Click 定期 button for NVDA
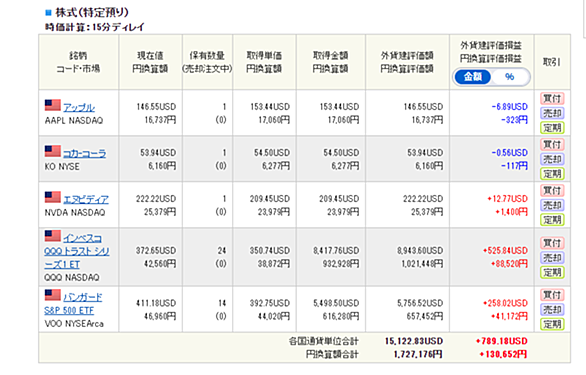This screenshot has width=586, height=375. click(552, 220)
